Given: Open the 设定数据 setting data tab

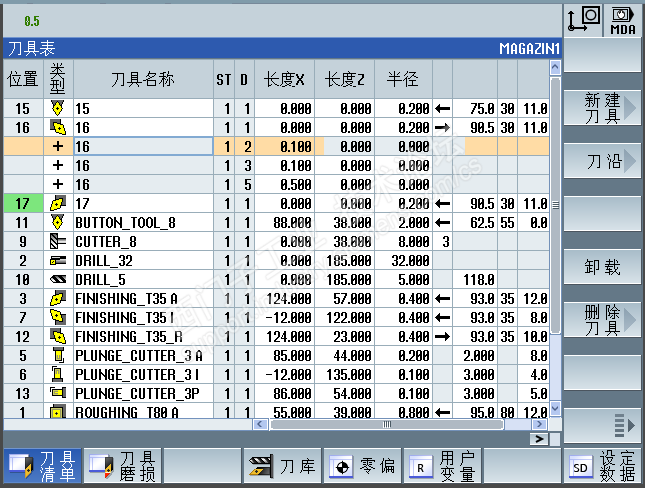Looking at the screenshot, I should coord(602,466).
